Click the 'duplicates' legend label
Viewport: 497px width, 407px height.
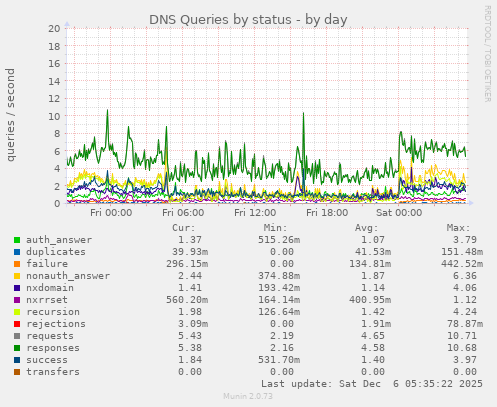click(56, 252)
